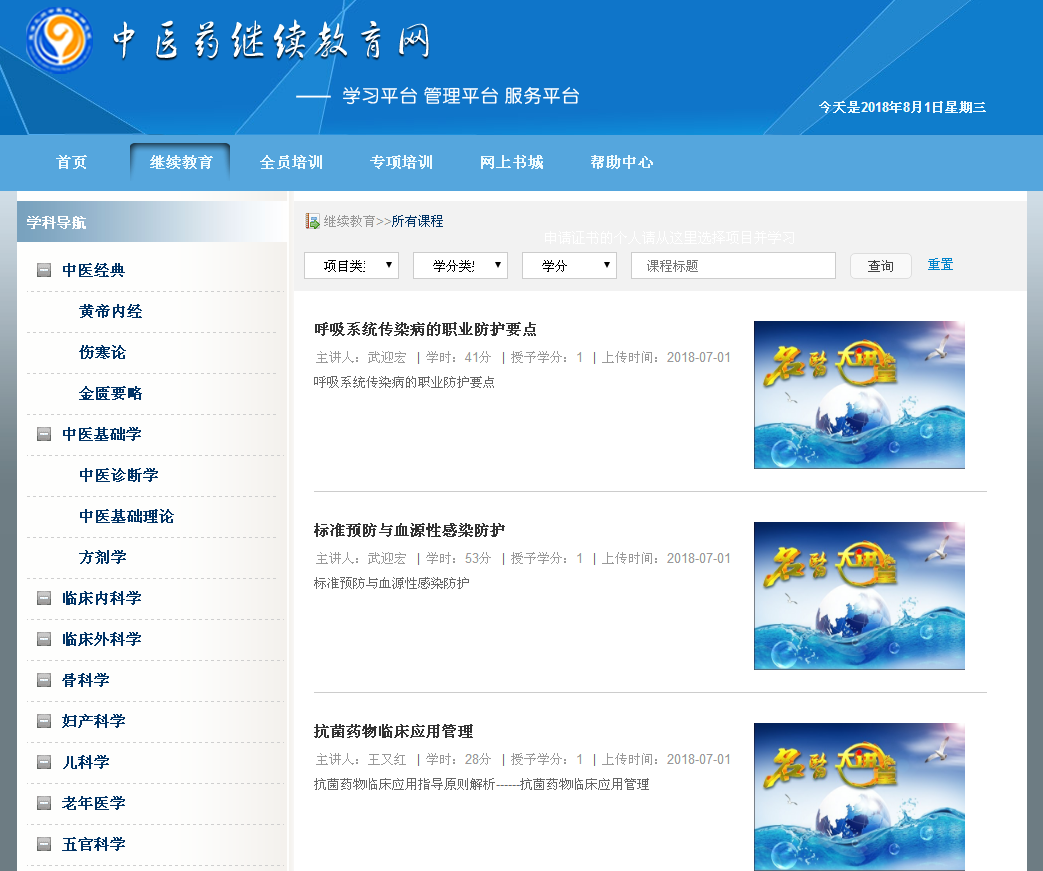Open the 网上书城 nav tab

pos(511,162)
